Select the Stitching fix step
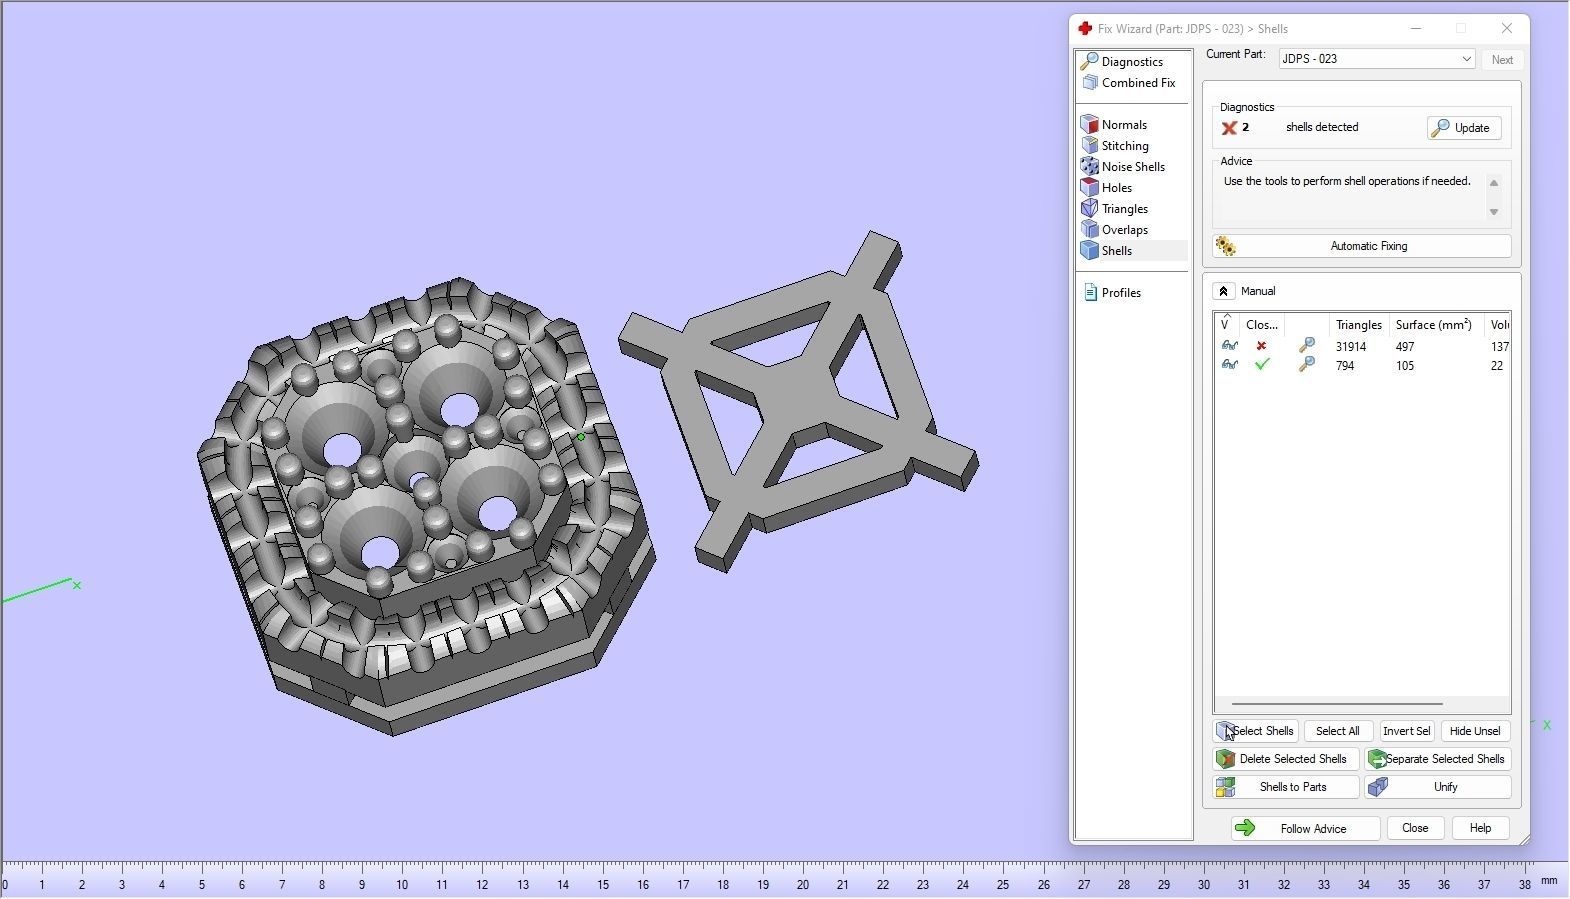The height and width of the screenshot is (899, 1570). [x=1125, y=146]
